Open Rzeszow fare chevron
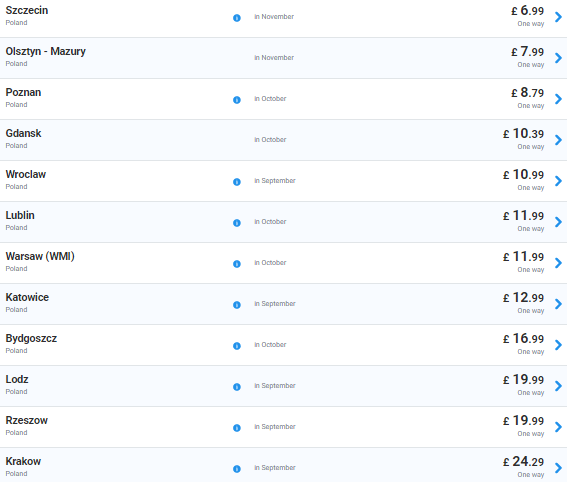This screenshot has height=482, width=567. coord(558,427)
